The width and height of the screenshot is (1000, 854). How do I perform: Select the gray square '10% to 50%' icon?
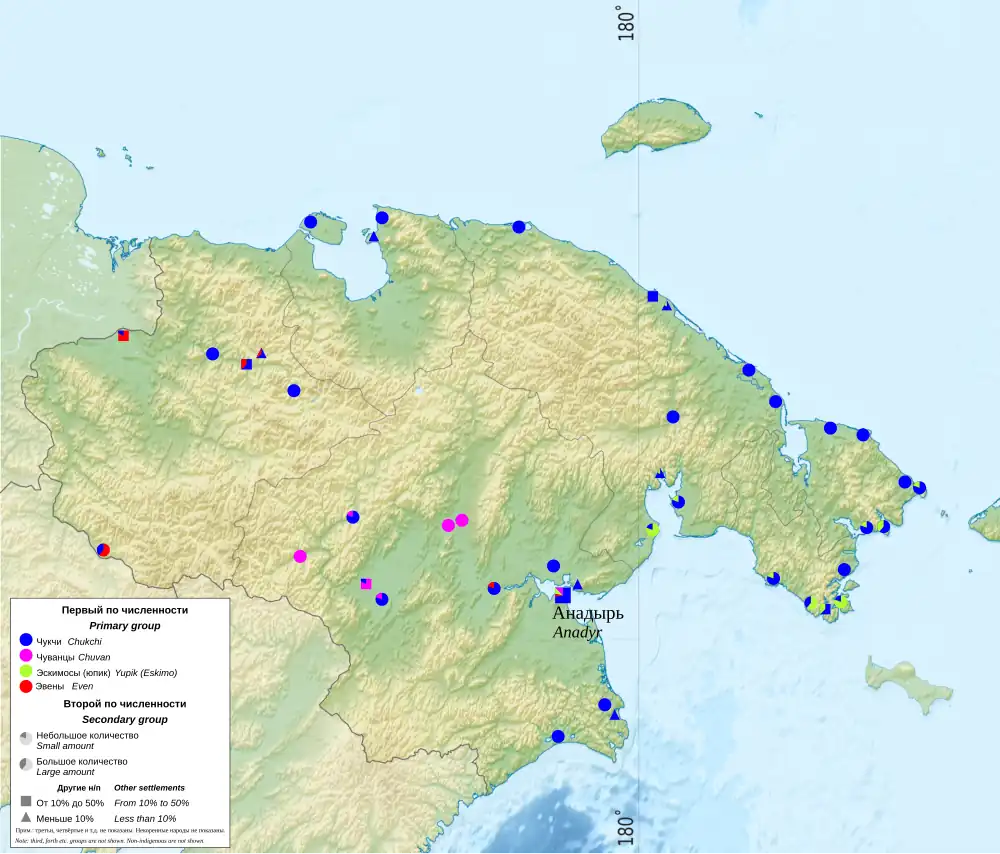tap(26, 802)
